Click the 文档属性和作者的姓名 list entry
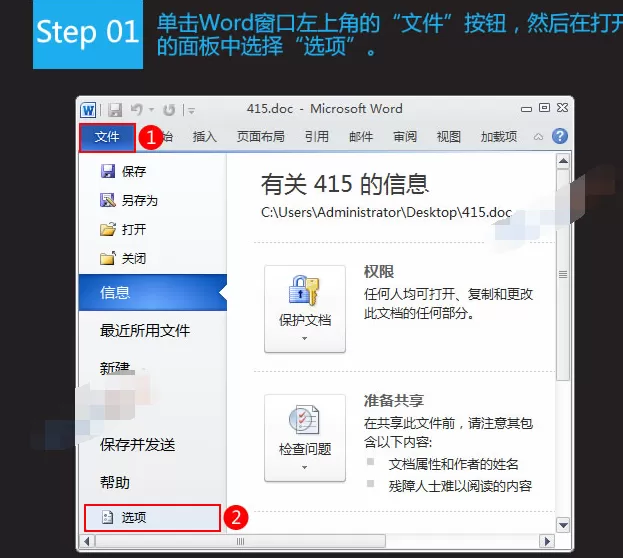Screen dimensions: 623x558 coord(454,464)
